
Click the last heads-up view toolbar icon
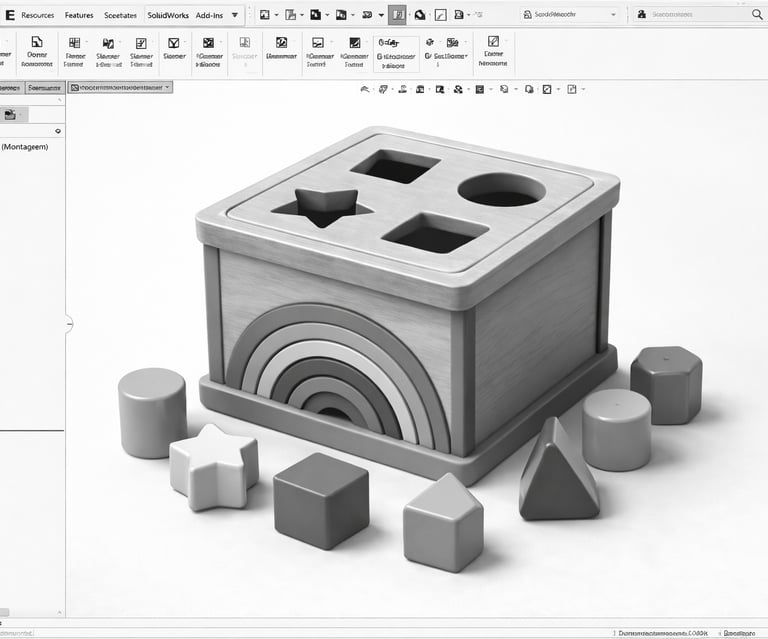point(572,89)
